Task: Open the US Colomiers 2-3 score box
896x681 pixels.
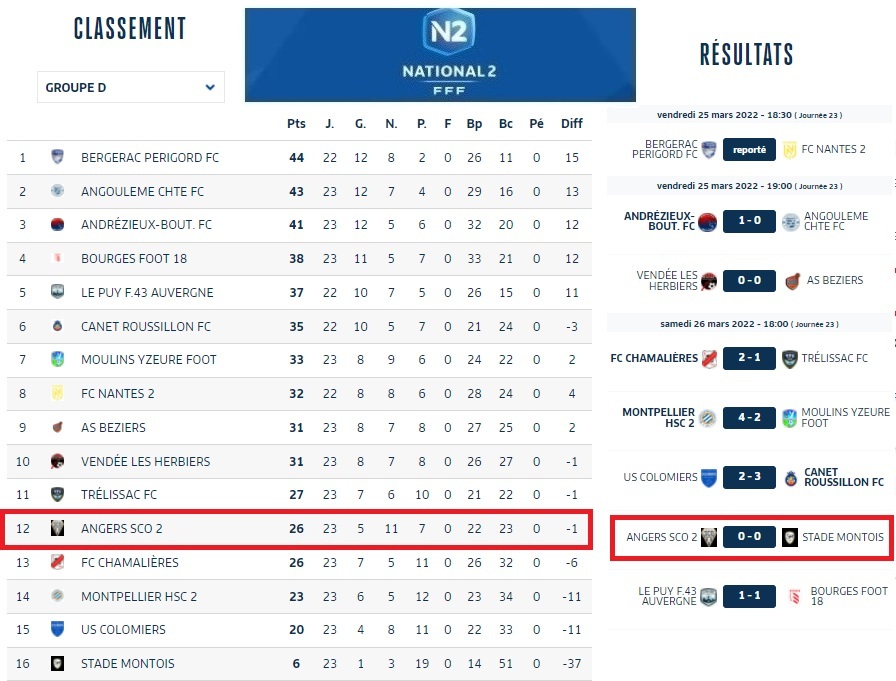Action: tap(749, 478)
